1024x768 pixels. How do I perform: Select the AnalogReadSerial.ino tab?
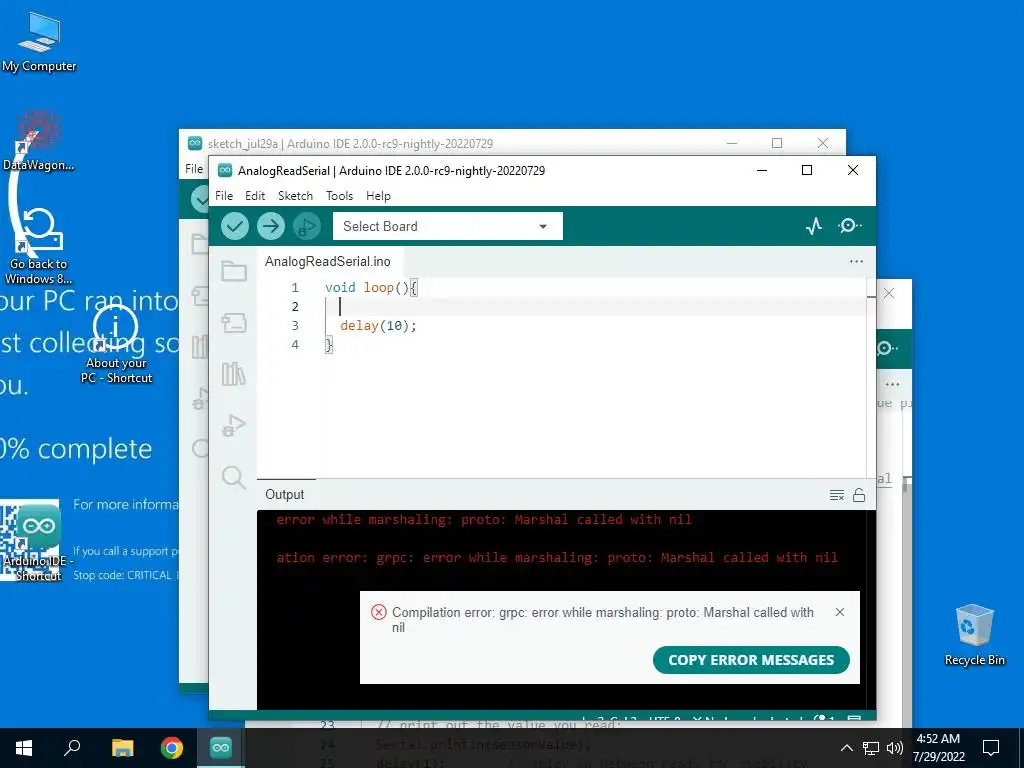pyautogui.click(x=328, y=261)
